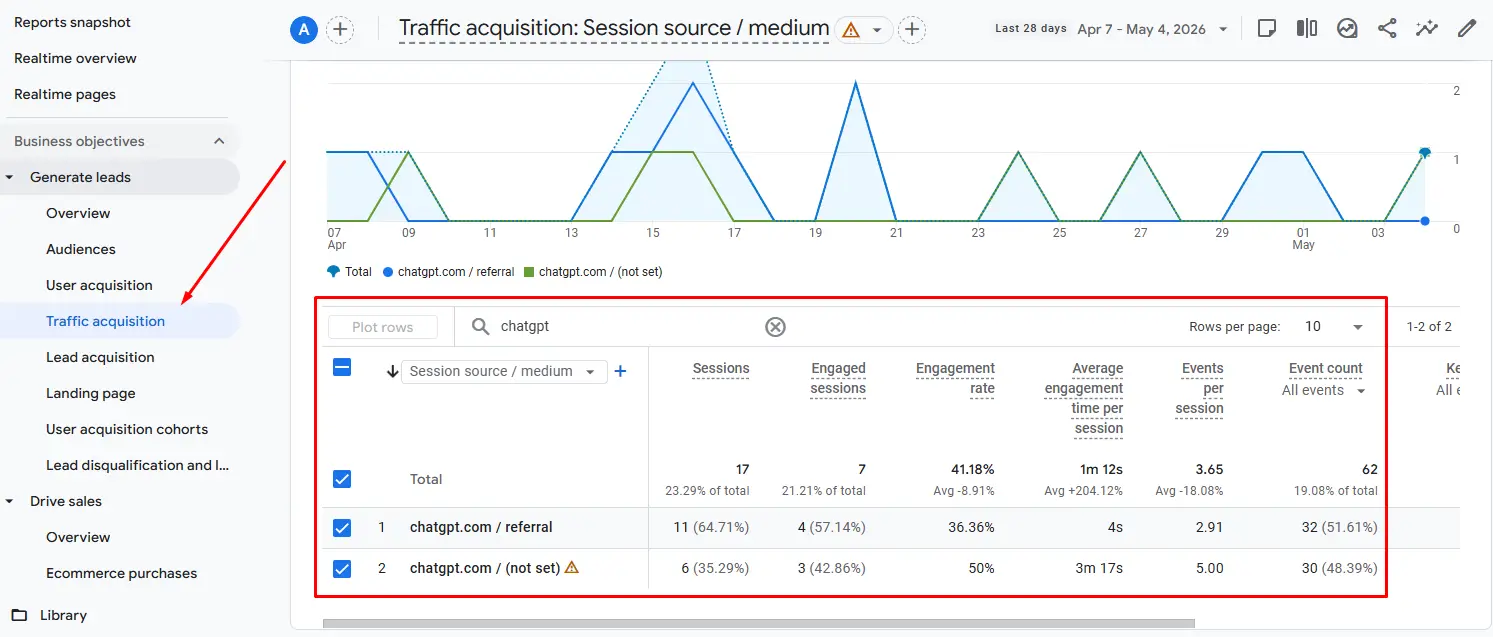Click the '11 (64.71%)' sessions cell
Image resolution: width=1493 pixels, height=637 pixels.
(x=711, y=527)
